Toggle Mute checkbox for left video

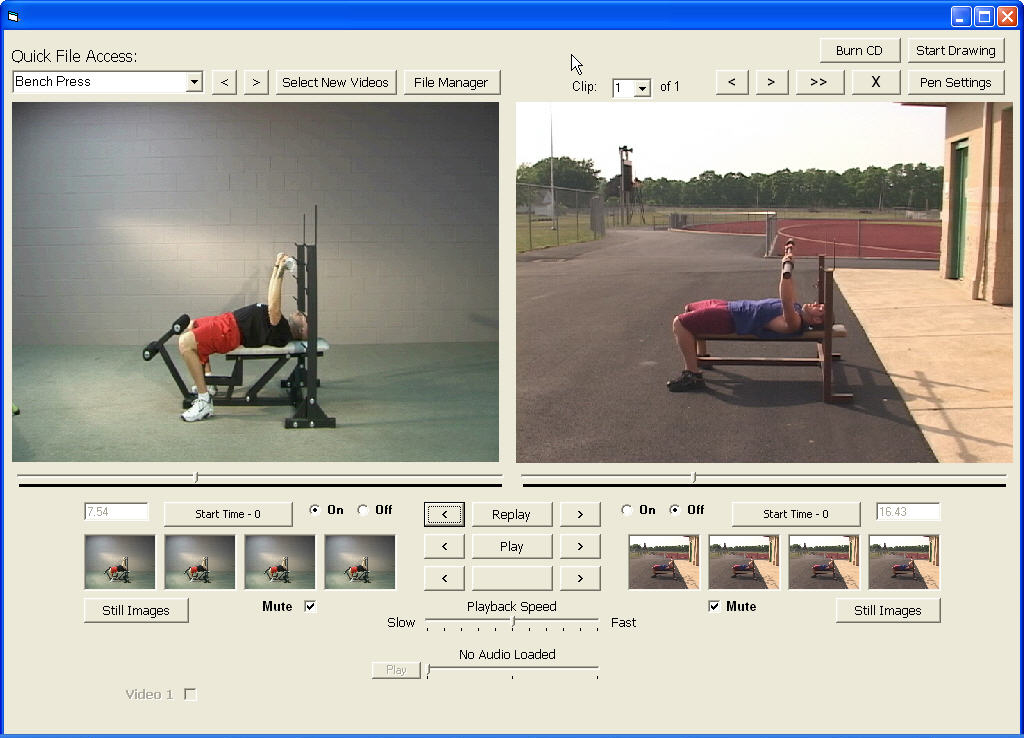click(310, 607)
